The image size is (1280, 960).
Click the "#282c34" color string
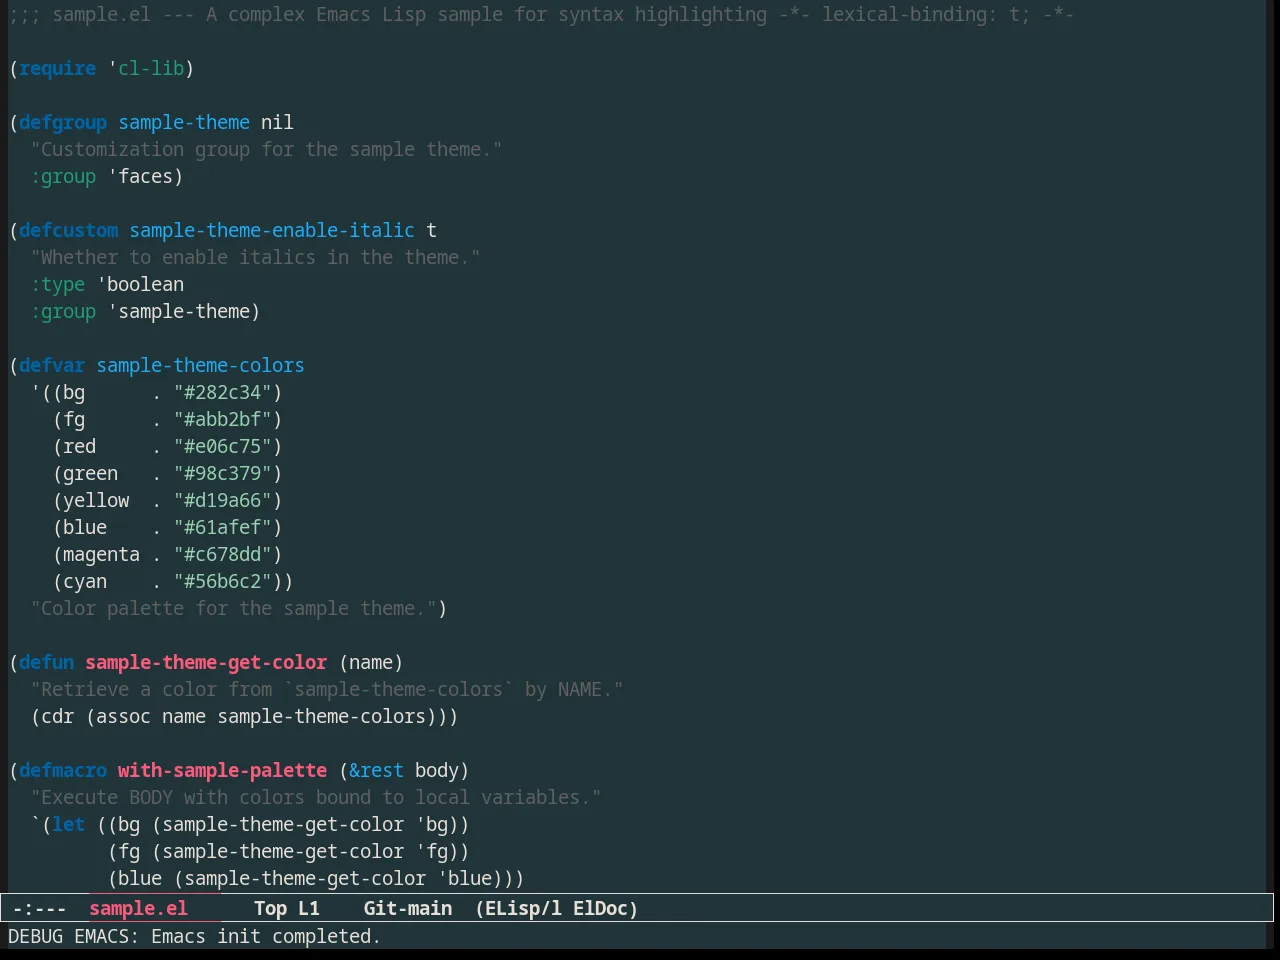click(223, 392)
